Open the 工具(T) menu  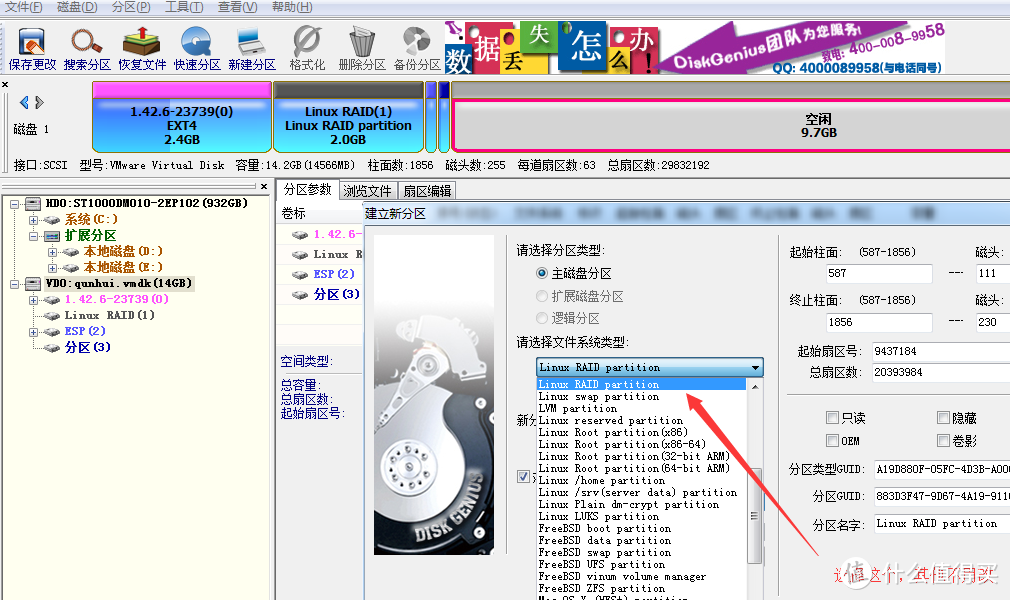coord(184,7)
